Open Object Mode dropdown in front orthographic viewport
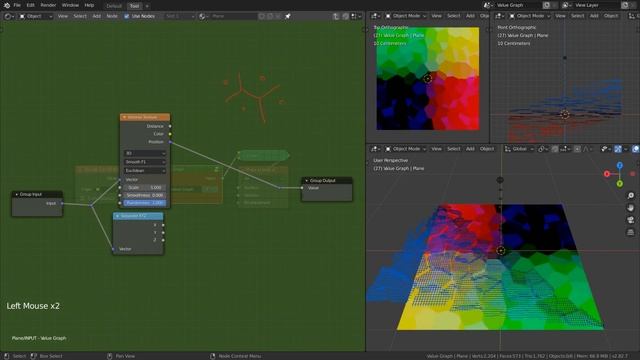640x360 pixels. (530, 16)
